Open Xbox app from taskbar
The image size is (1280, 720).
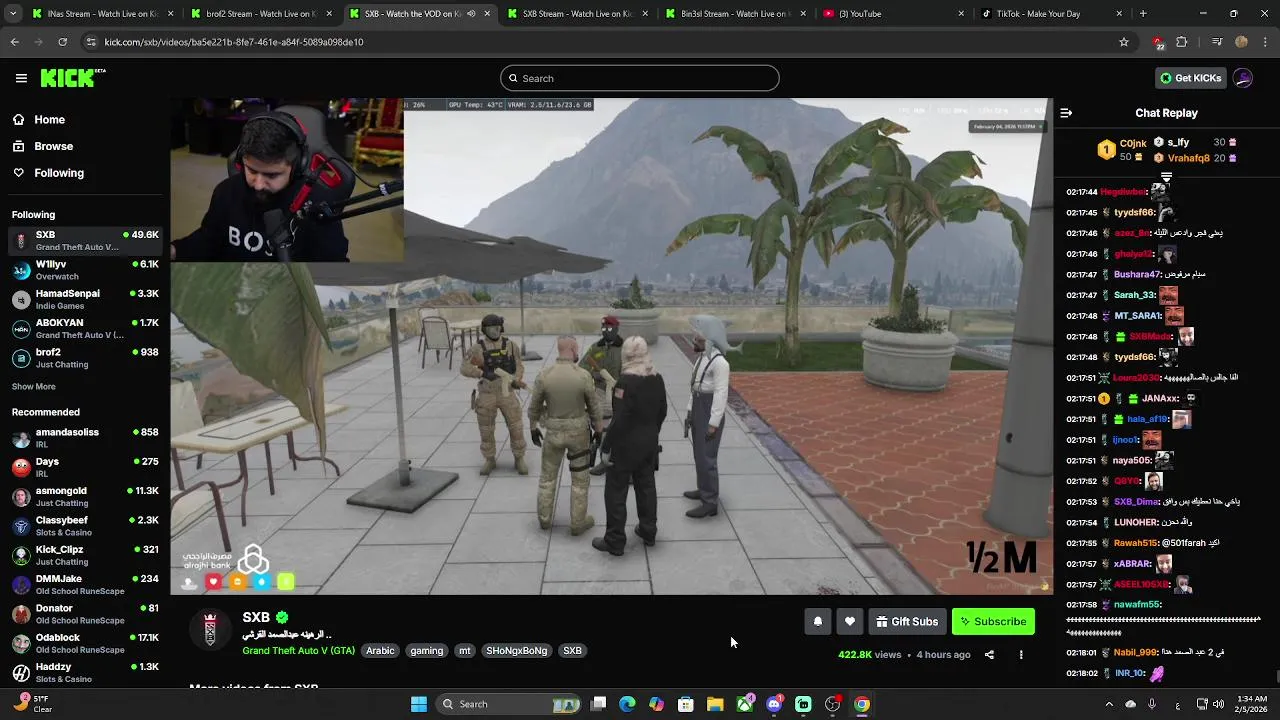(745, 704)
